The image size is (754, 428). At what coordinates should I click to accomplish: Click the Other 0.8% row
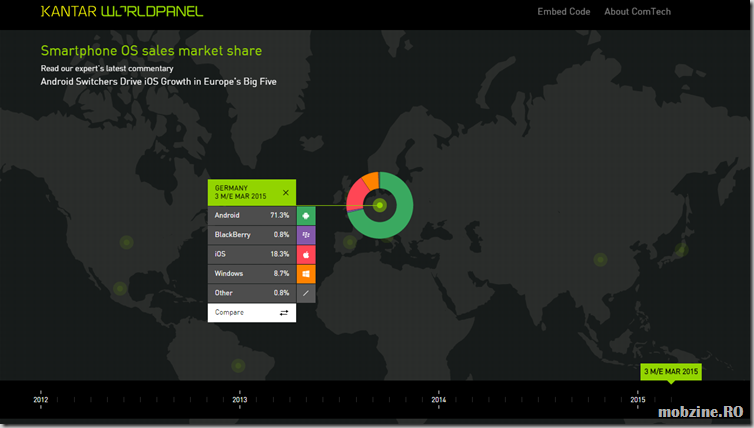click(x=251, y=293)
